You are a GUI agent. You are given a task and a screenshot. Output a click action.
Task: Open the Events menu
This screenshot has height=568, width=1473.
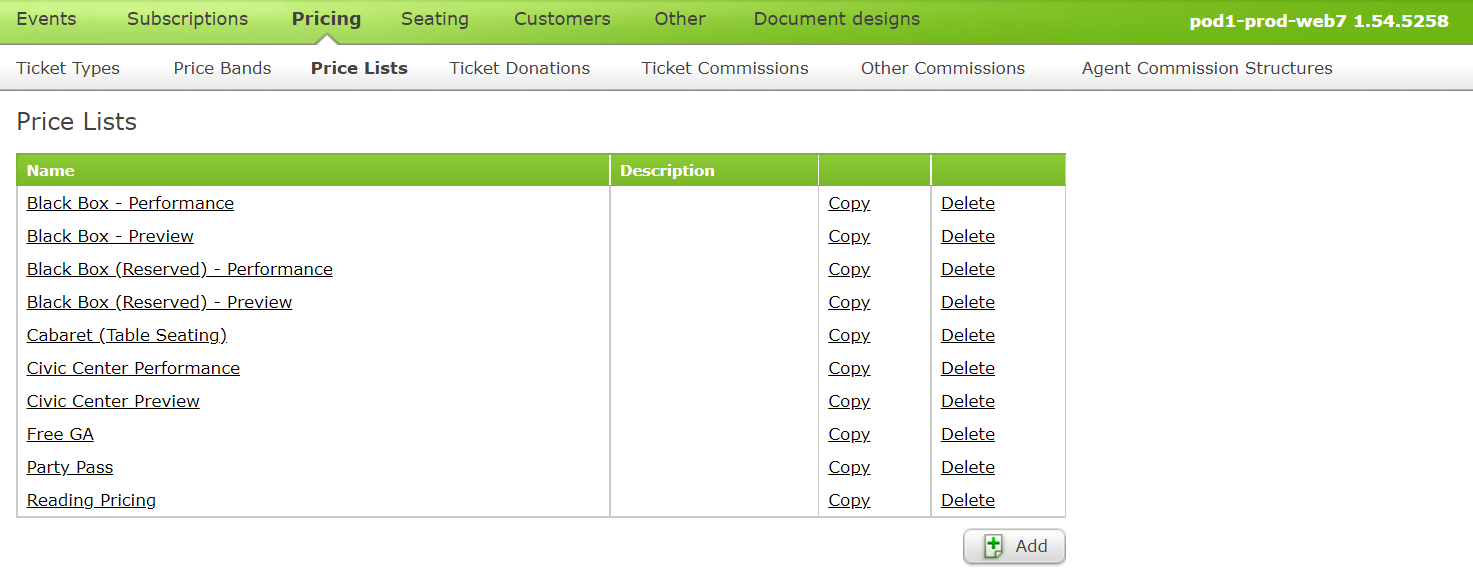pyautogui.click(x=46, y=19)
